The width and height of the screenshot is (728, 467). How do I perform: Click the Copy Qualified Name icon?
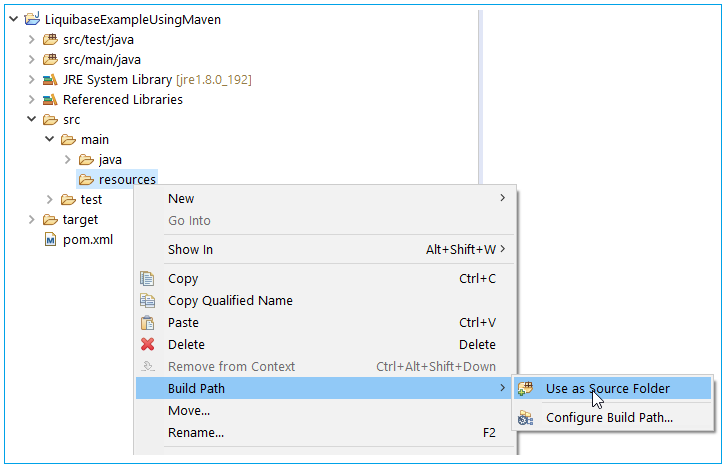[x=147, y=301]
